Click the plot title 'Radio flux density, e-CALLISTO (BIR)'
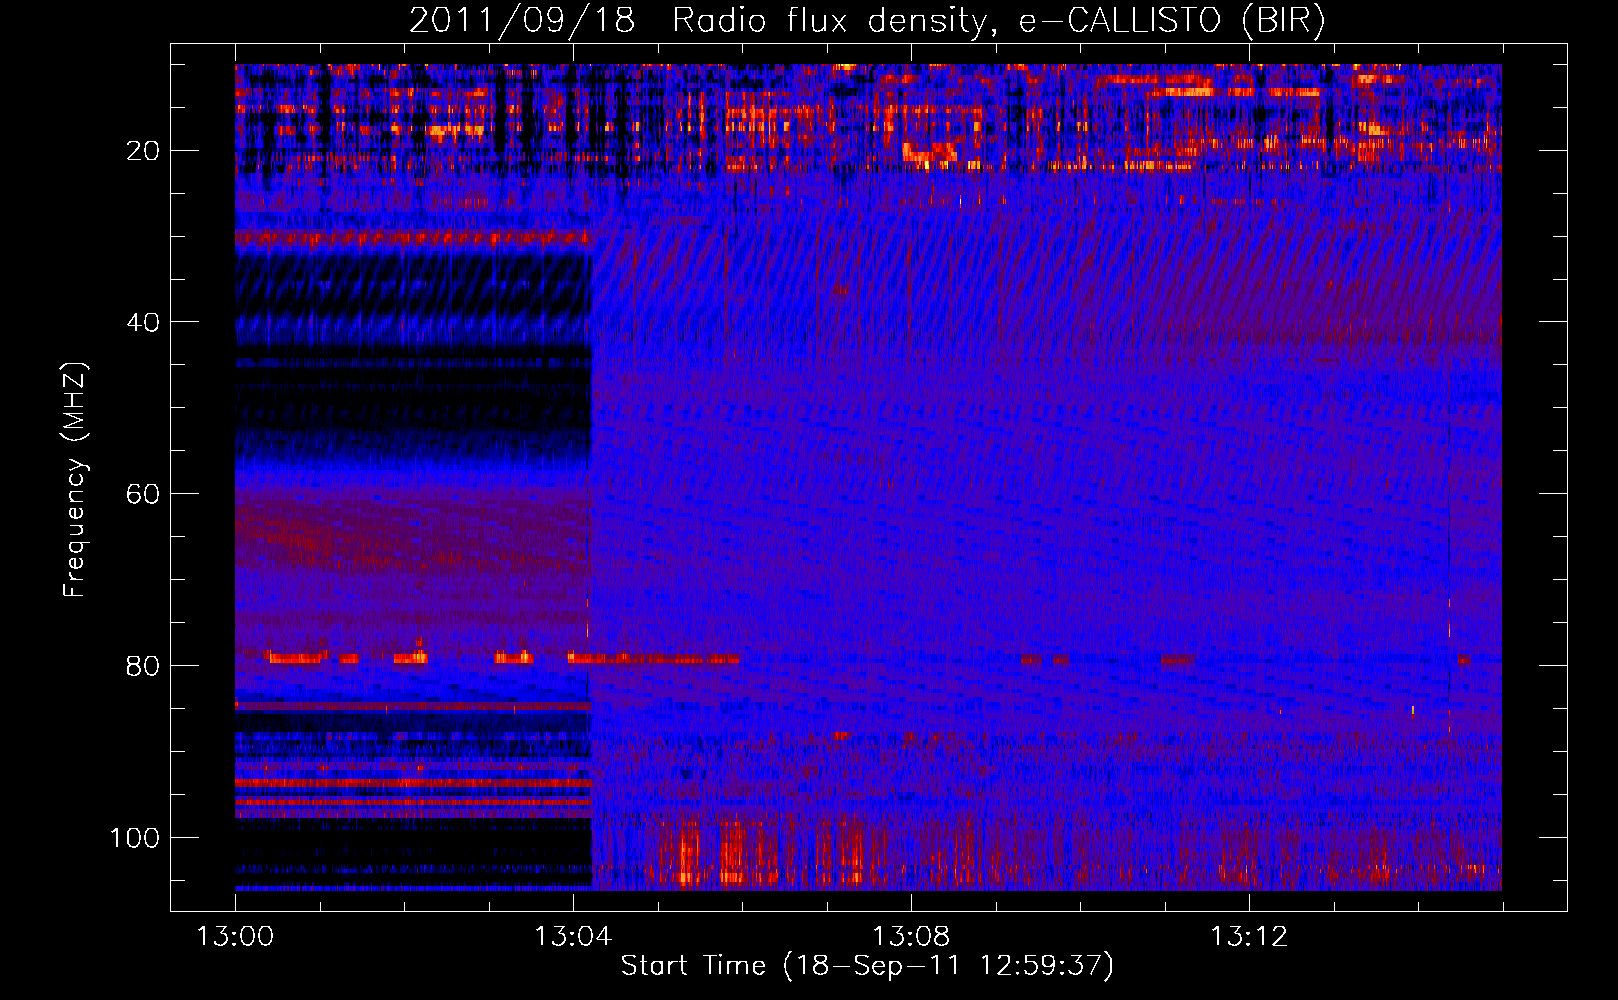1618x1000 pixels. pos(999,21)
